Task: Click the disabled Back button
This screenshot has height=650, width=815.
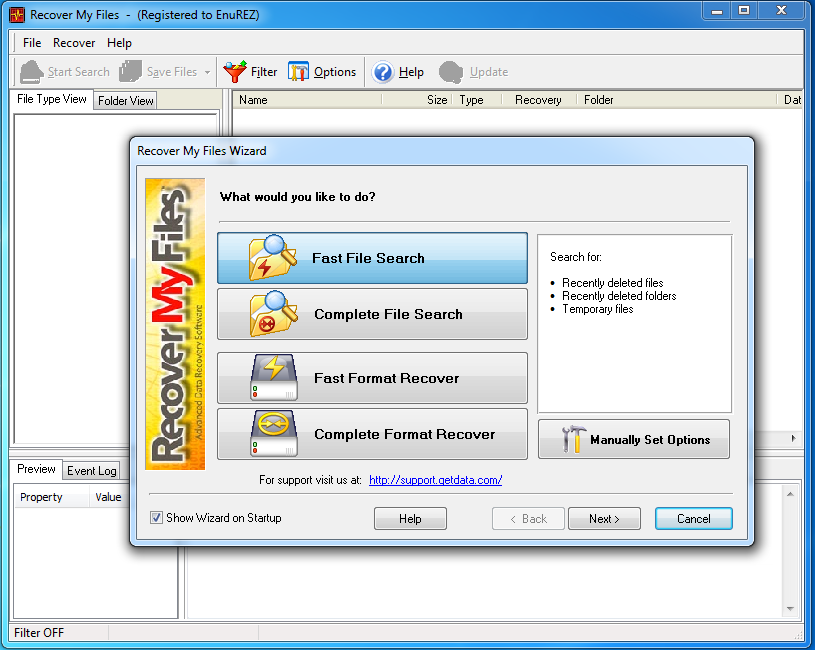Action: click(x=528, y=519)
